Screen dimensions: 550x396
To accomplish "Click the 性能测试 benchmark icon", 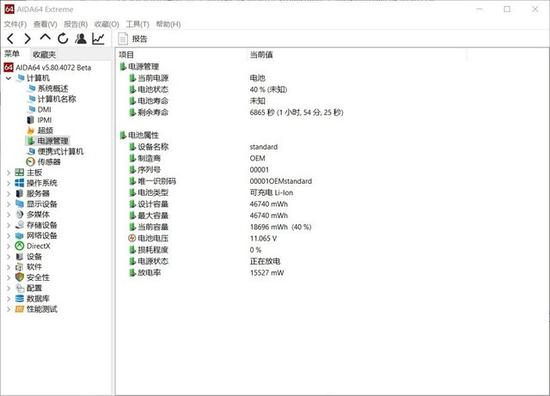I will click(20, 309).
